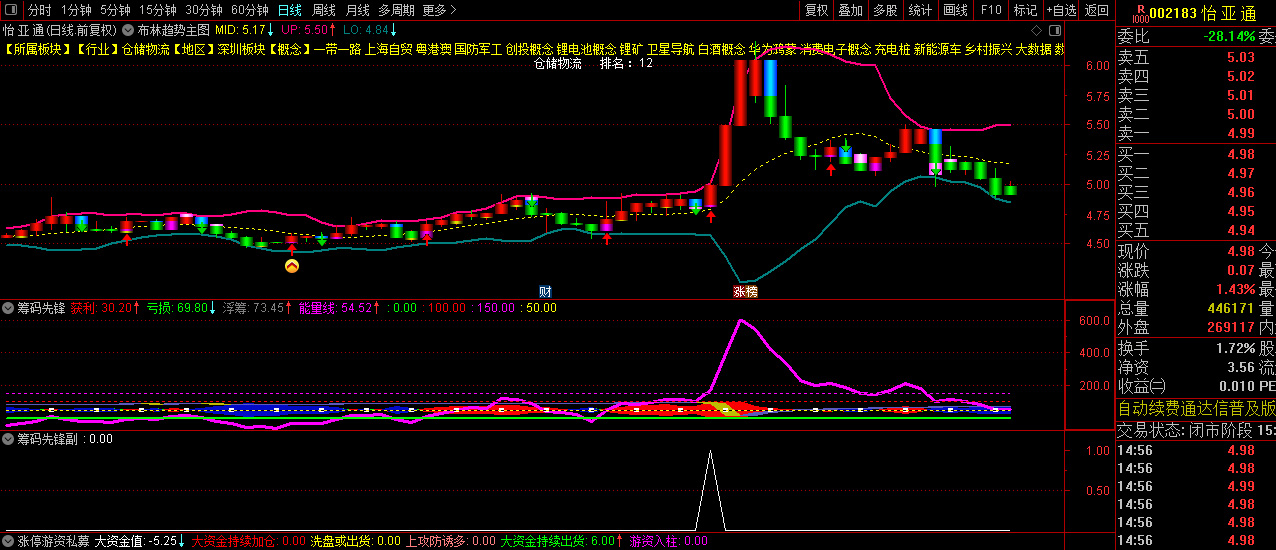The height and width of the screenshot is (550, 1276).
Task: Toggle 叠加 overlay comparison
Action: [850, 10]
